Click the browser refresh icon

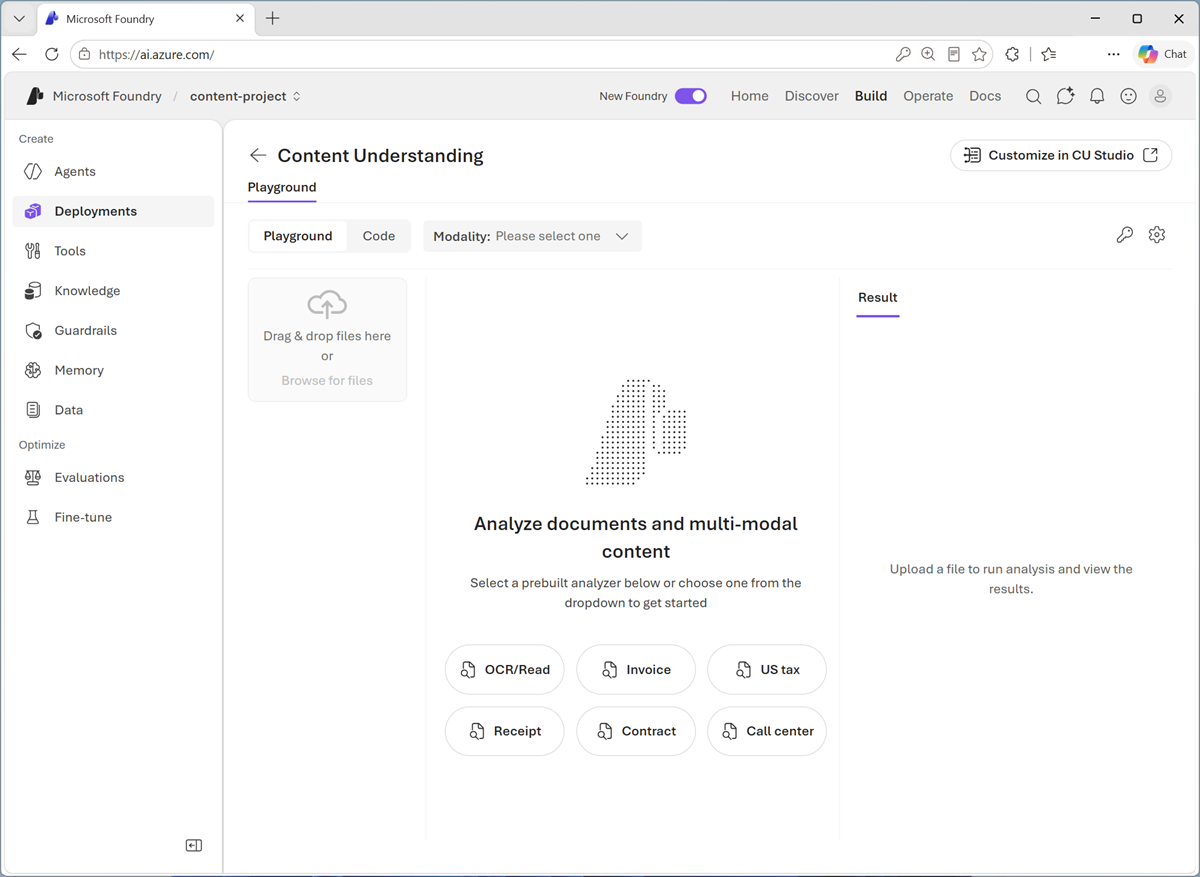(x=52, y=55)
